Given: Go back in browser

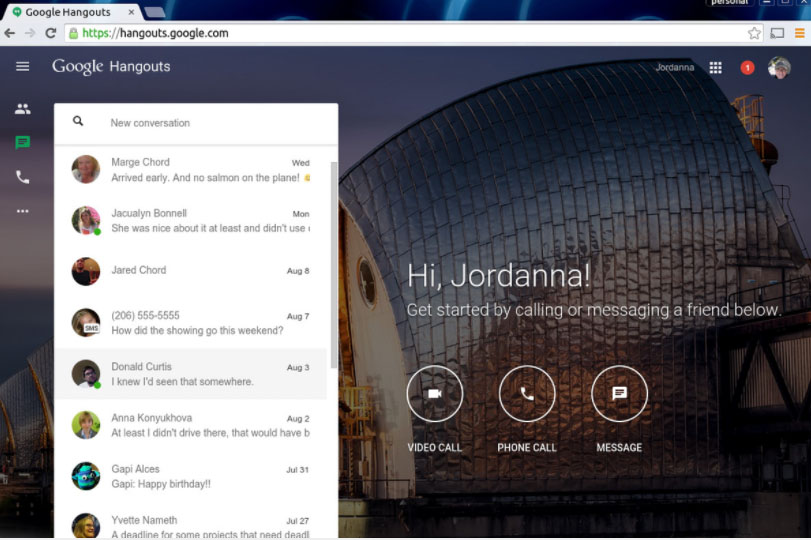Looking at the screenshot, I should (x=10, y=33).
